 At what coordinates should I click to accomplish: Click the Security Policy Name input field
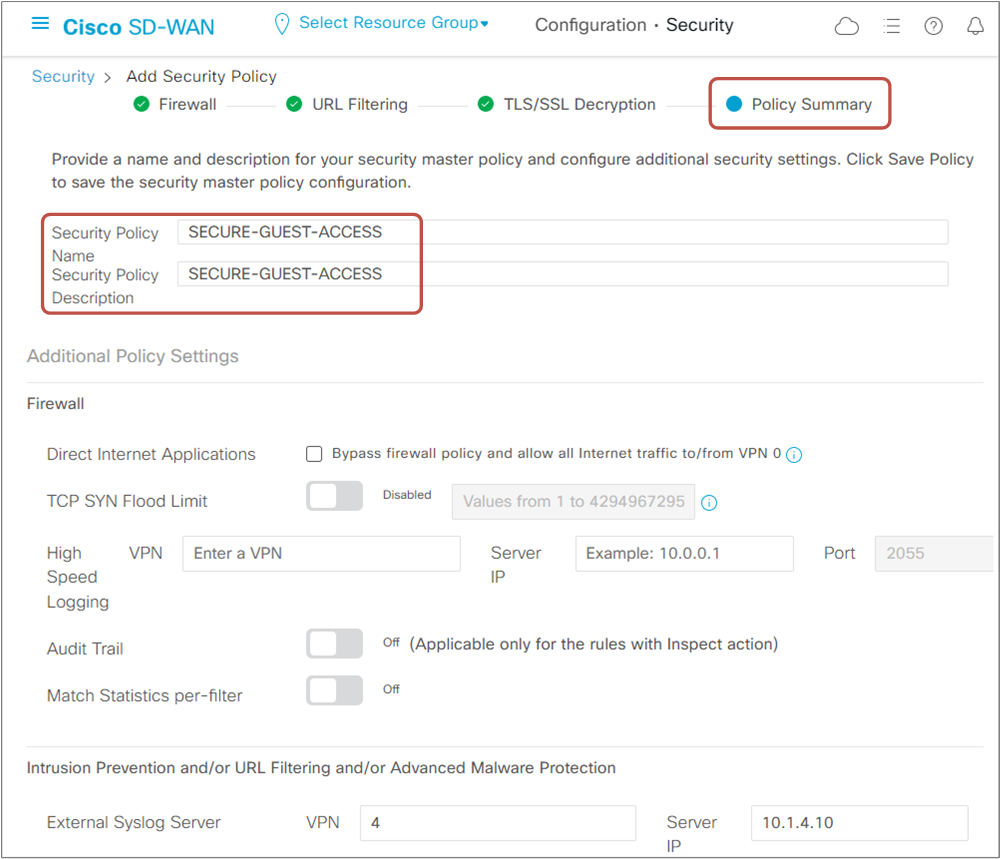[x=560, y=231]
